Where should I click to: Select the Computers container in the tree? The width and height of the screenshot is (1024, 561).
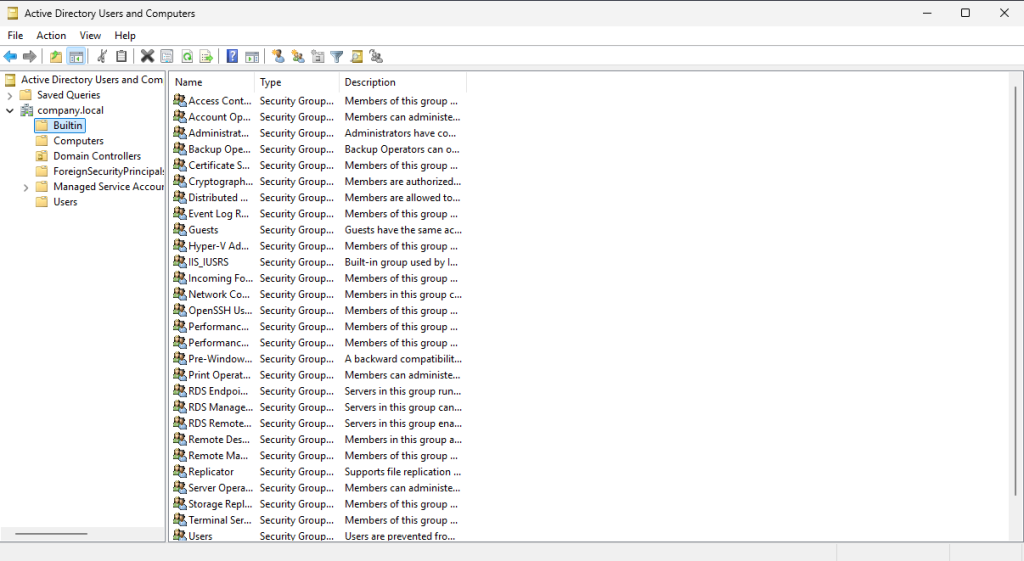point(78,140)
